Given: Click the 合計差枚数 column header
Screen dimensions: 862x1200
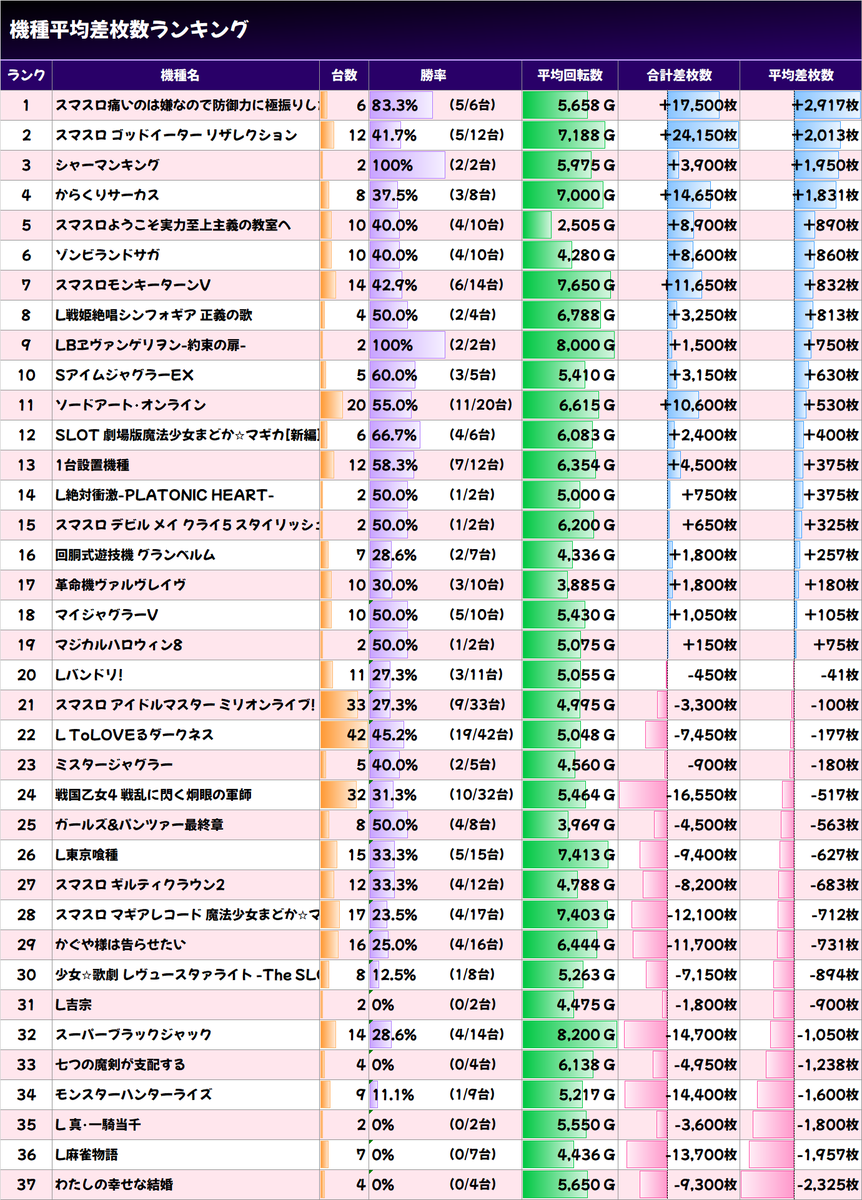Looking at the screenshot, I should tap(679, 75).
